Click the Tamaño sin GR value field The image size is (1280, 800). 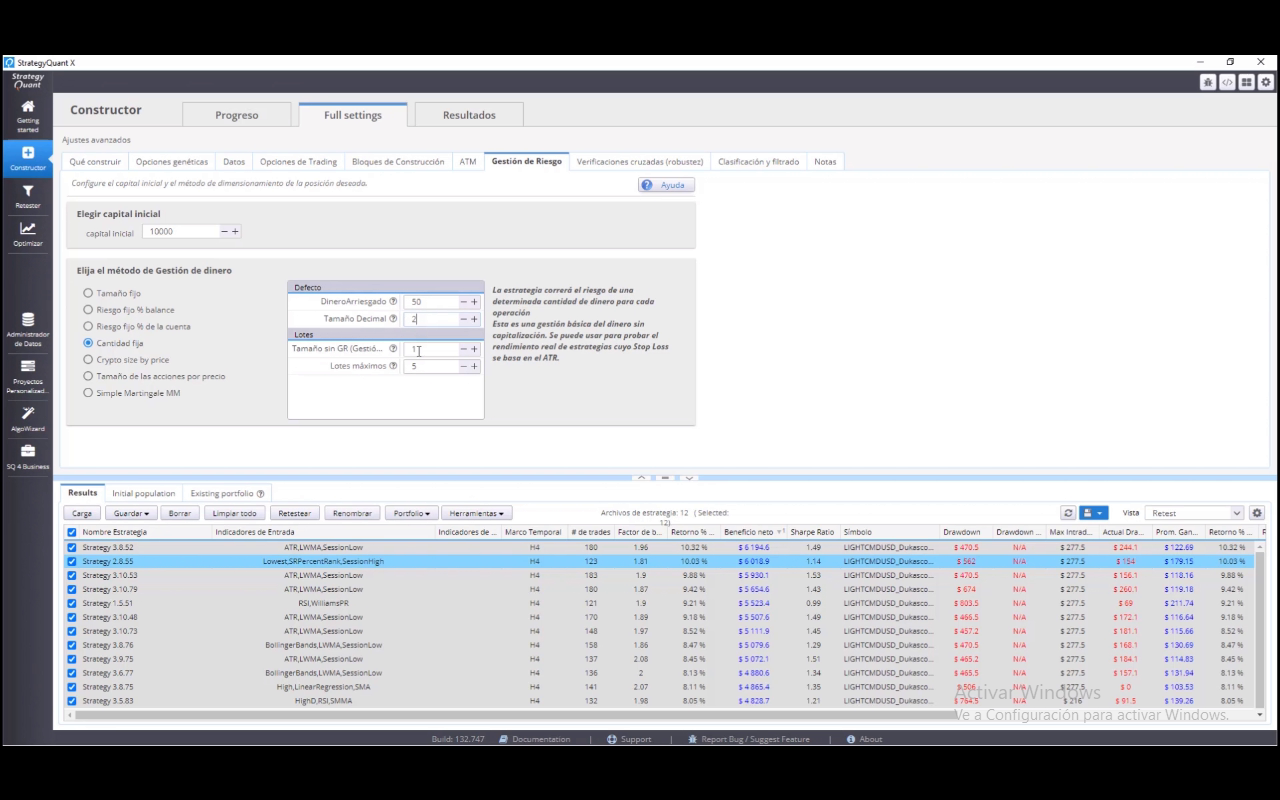pos(431,349)
